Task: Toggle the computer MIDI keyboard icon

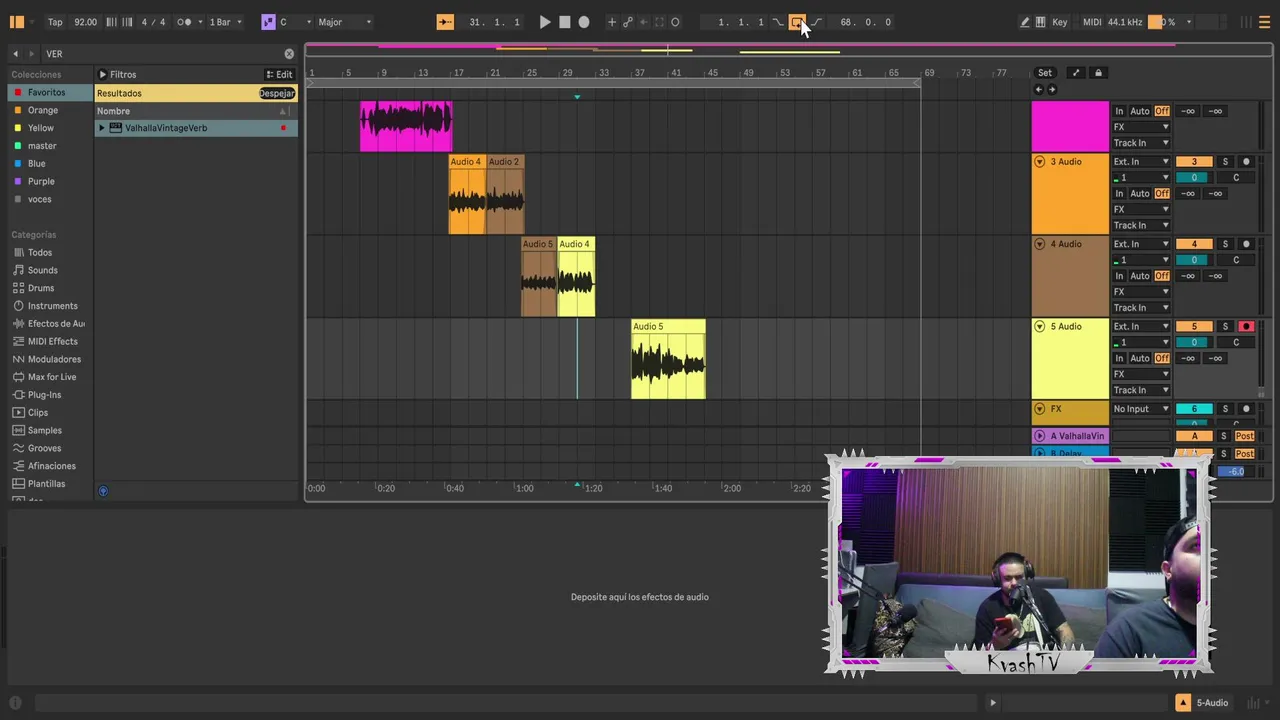Action: pos(1040,22)
